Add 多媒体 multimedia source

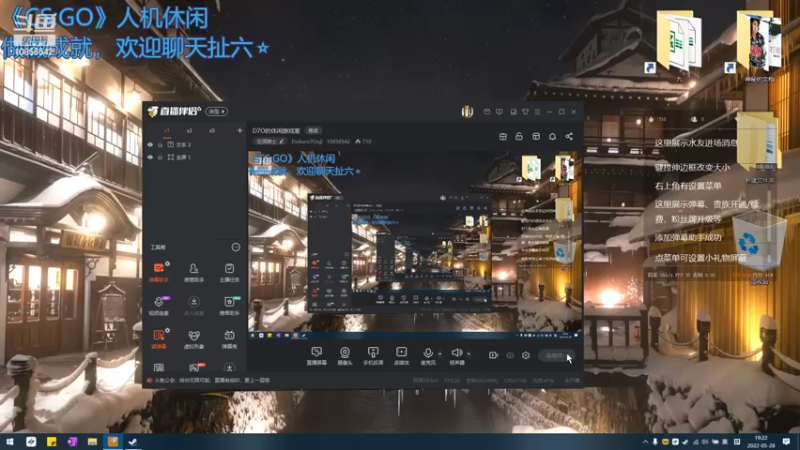402,356
